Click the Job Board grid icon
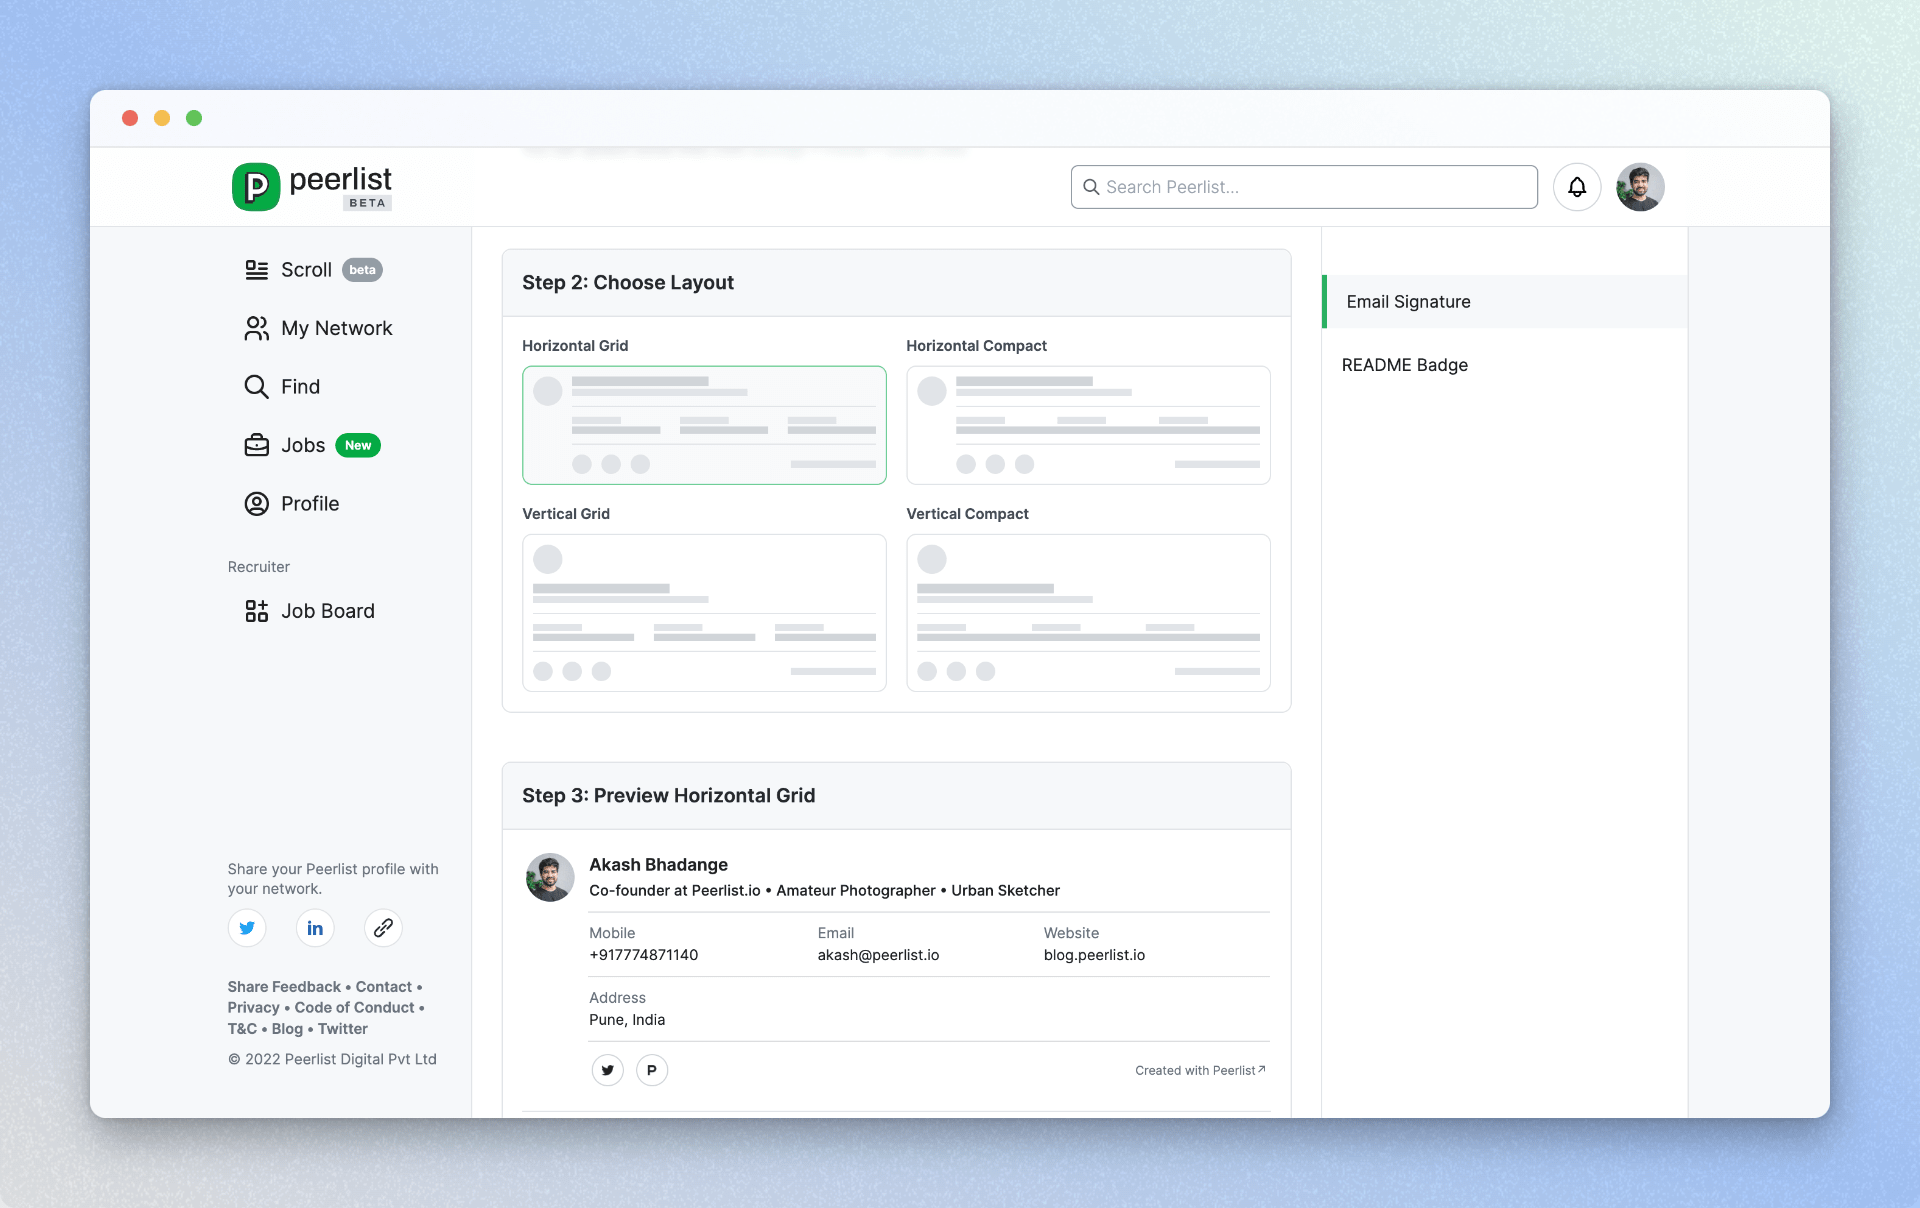The image size is (1920, 1208). (257, 611)
